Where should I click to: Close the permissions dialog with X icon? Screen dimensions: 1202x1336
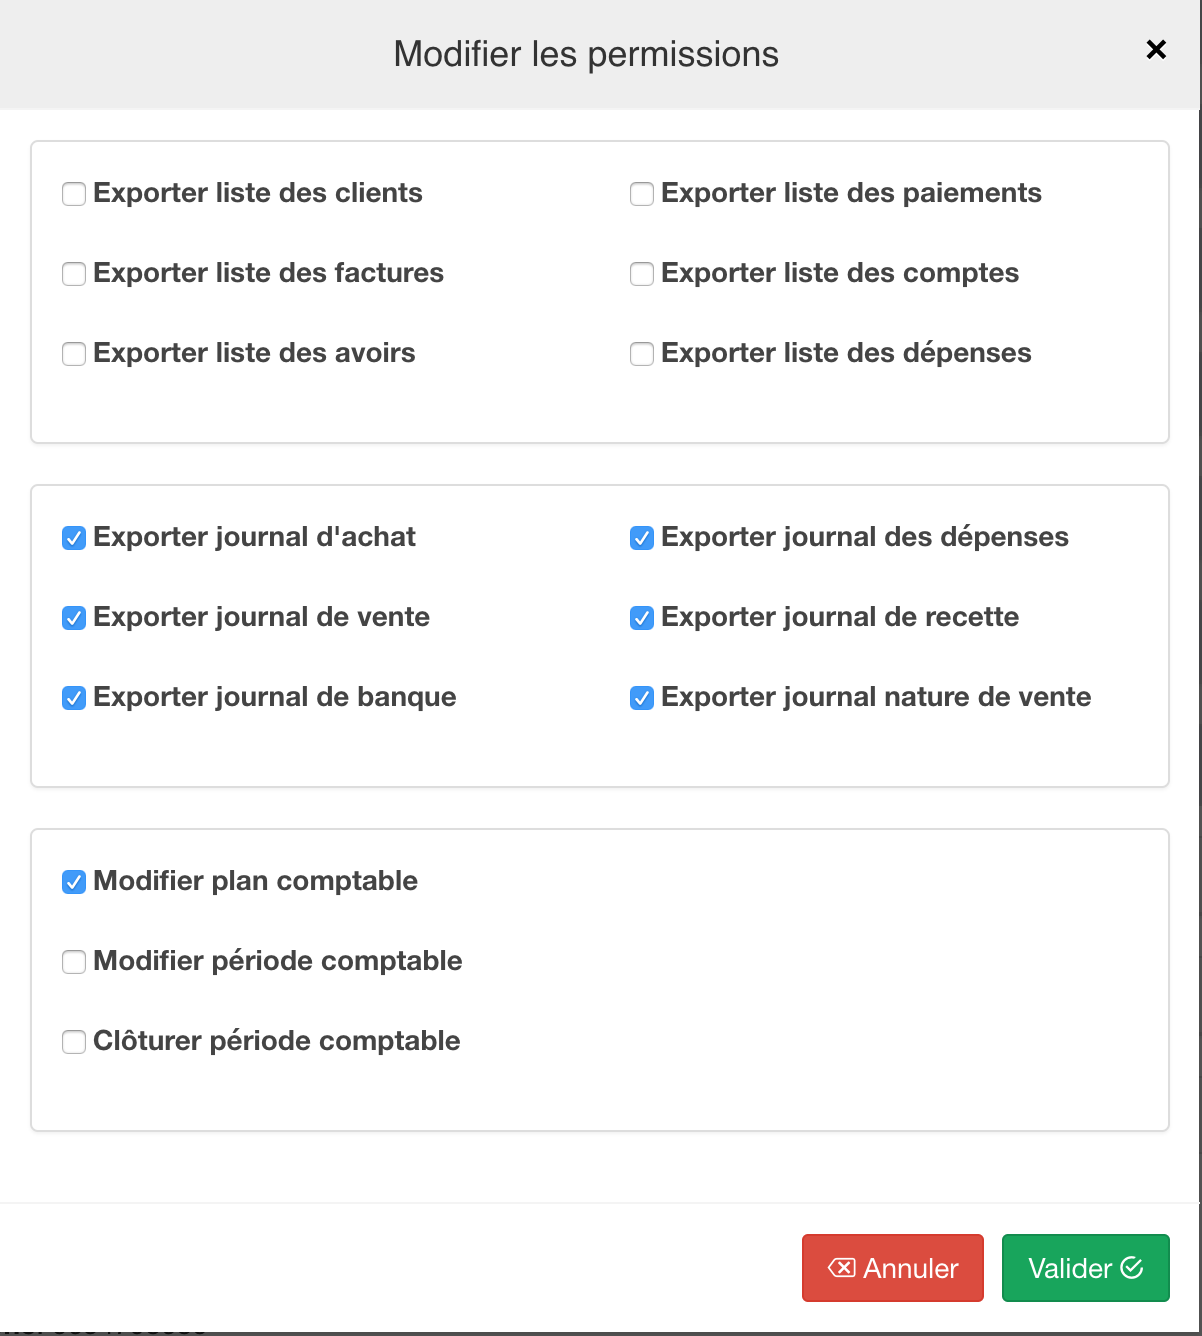[1156, 49]
